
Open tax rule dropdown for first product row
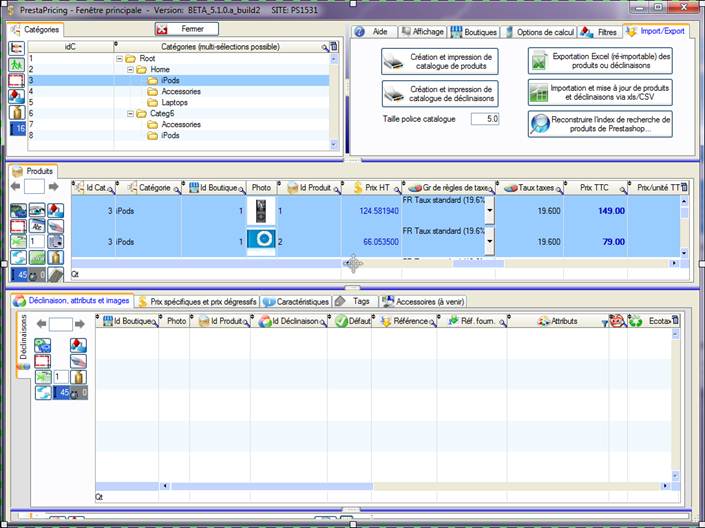pyautogui.click(x=489, y=210)
